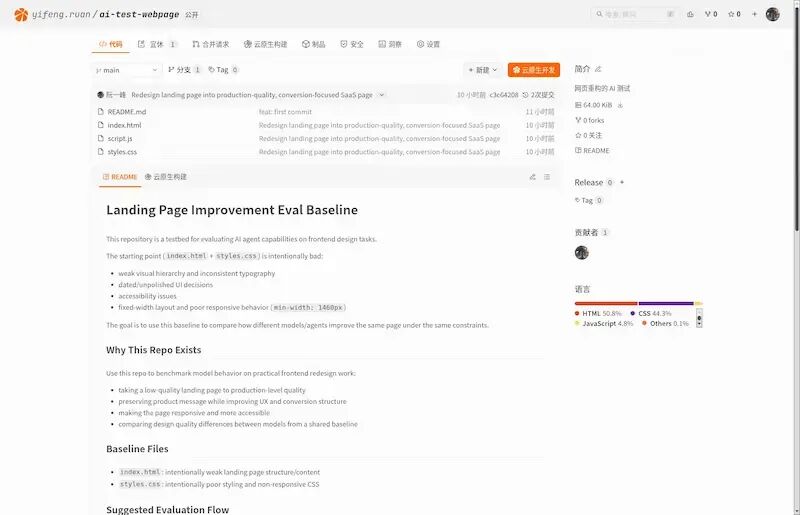This screenshot has width=800, height=515.
Task: Click the HTML 50.8% language legend entry
Action: click(598, 313)
